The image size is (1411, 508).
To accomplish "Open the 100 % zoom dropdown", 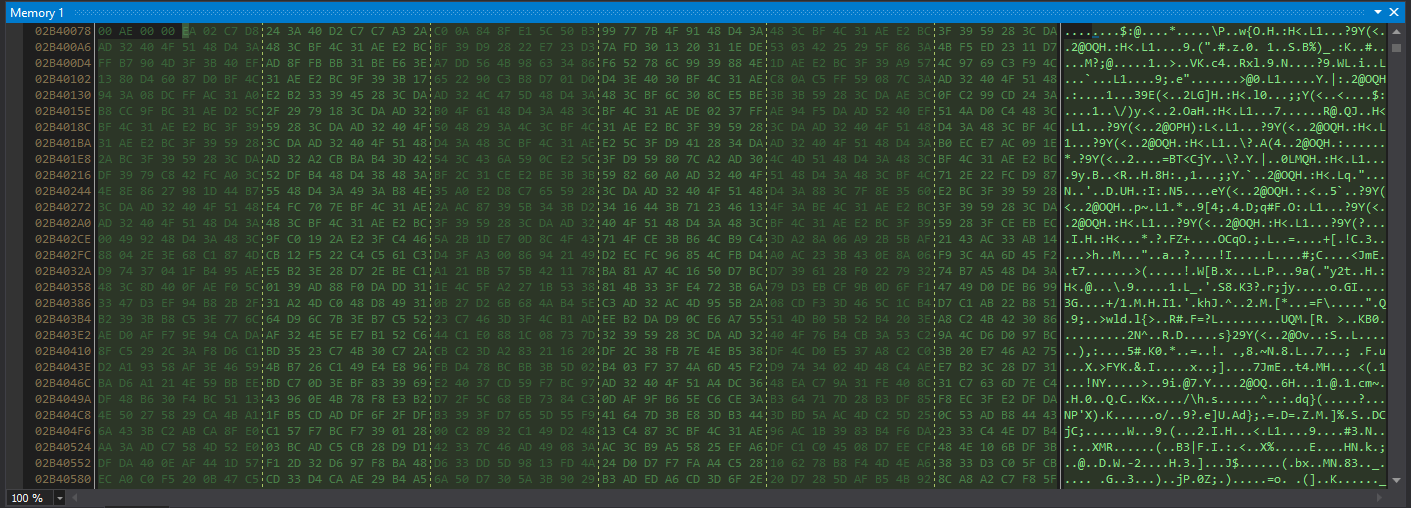I will pyautogui.click(x=59, y=497).
